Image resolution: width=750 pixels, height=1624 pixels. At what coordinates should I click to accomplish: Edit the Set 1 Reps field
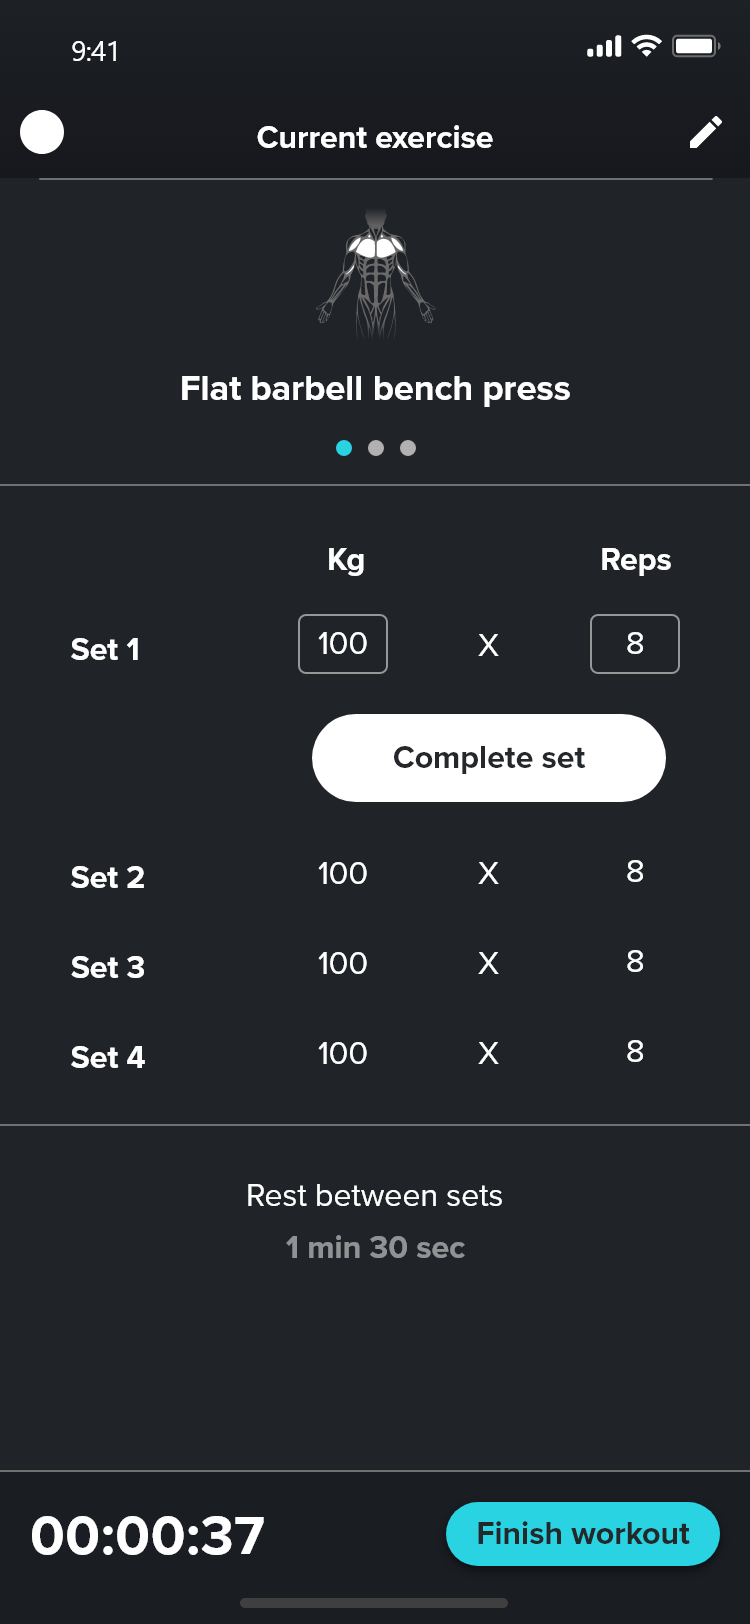635,644
